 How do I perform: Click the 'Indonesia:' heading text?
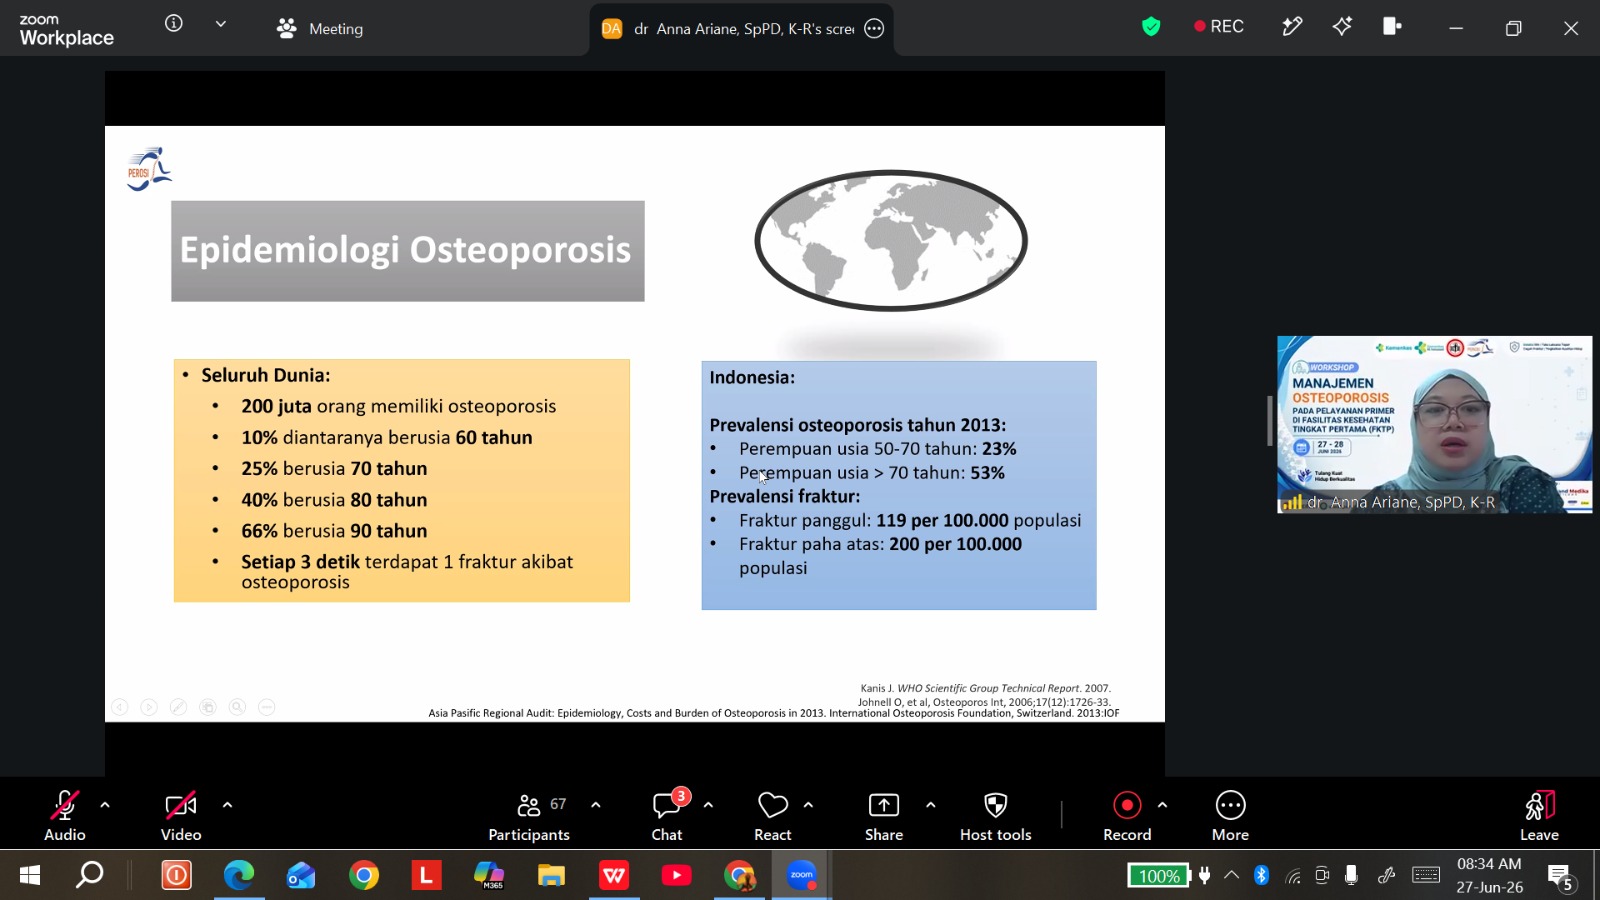tap(752, 378)
